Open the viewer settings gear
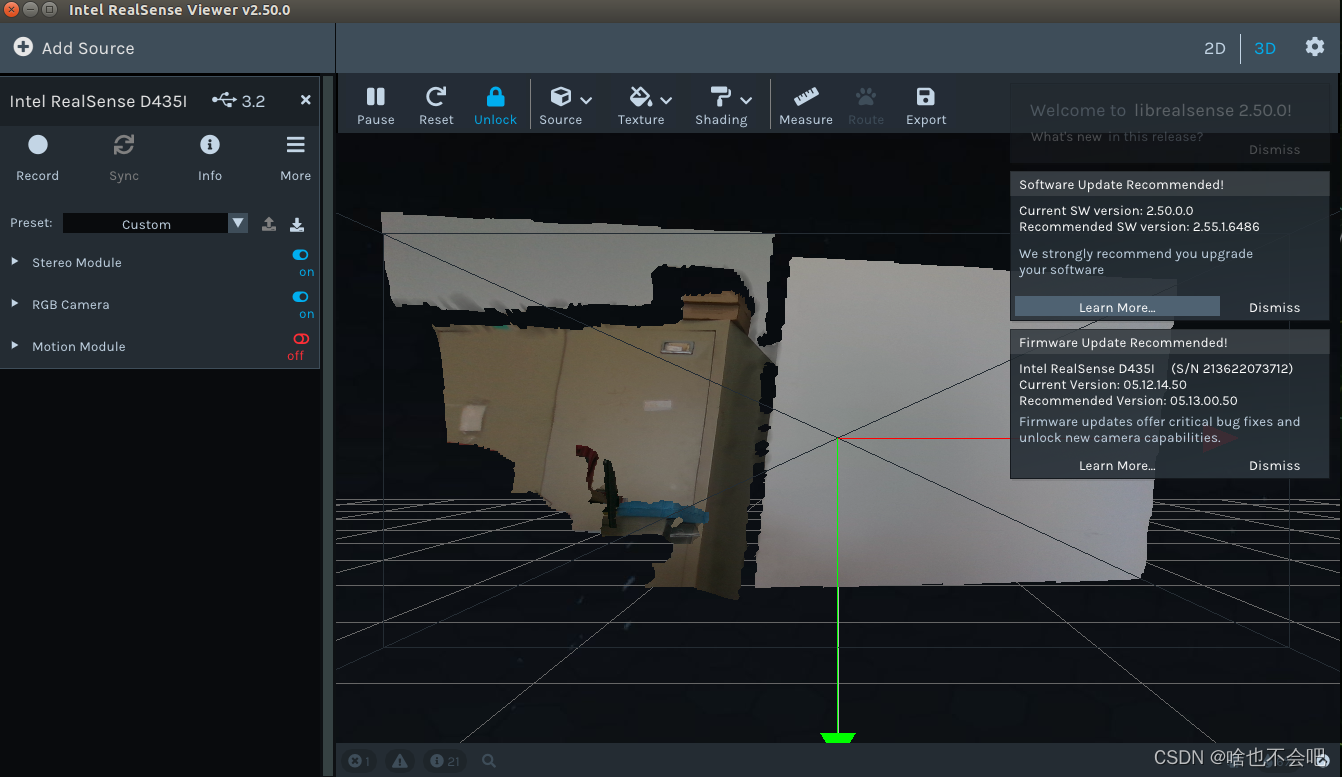Image resolution: width=1342 pixels, height=777 pixels. tap(1315, 47)
